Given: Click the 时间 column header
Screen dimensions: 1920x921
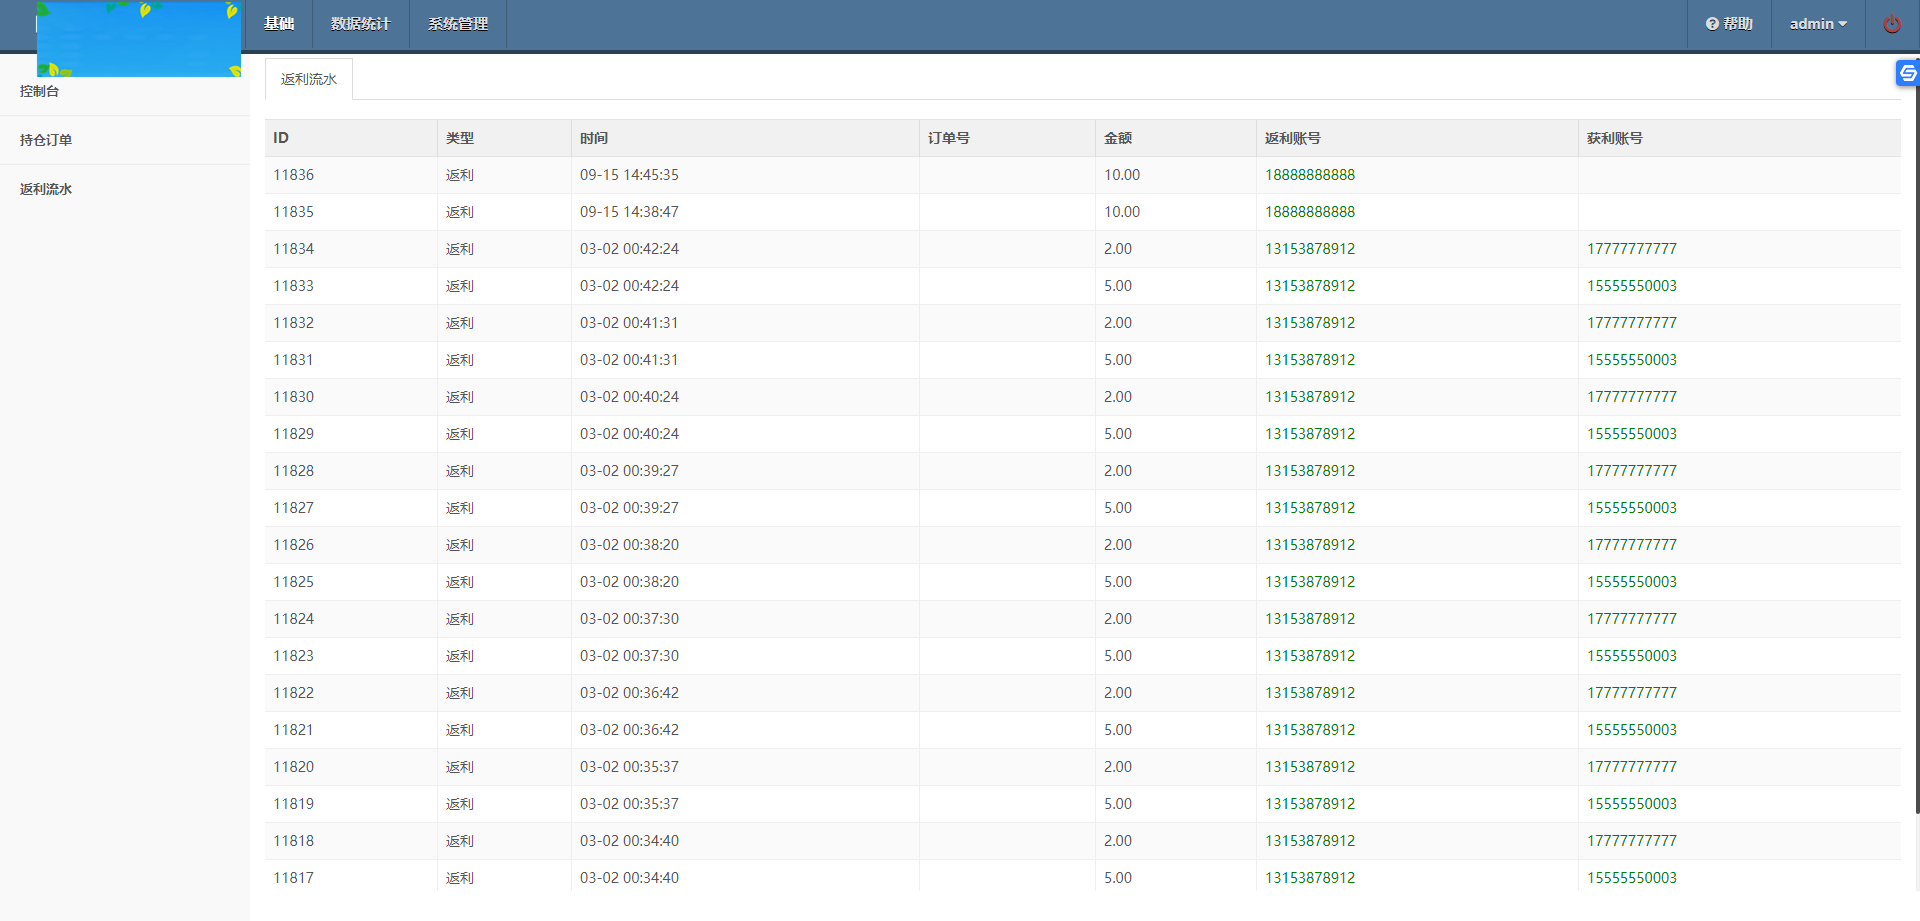Looking at the screenshot, I should click(593, 138).
